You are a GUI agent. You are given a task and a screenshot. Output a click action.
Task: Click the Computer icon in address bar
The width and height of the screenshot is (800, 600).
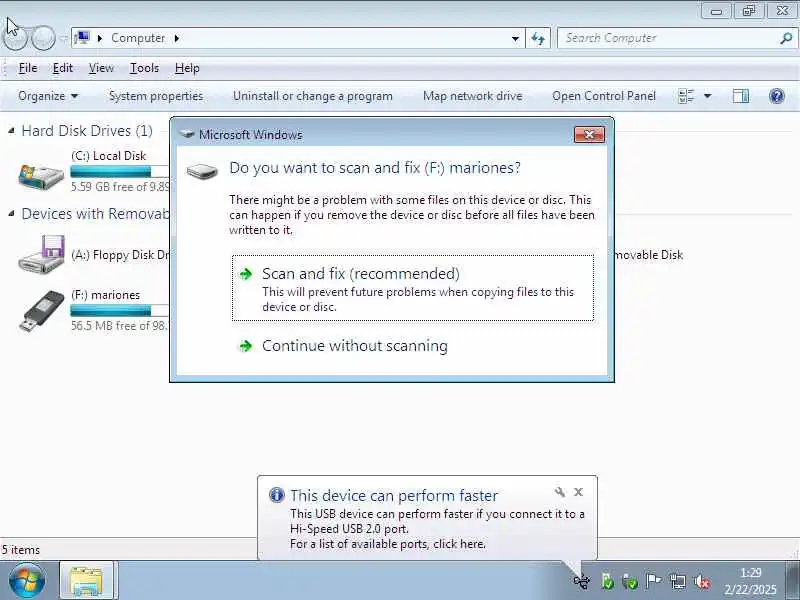(x=82, y=38)
